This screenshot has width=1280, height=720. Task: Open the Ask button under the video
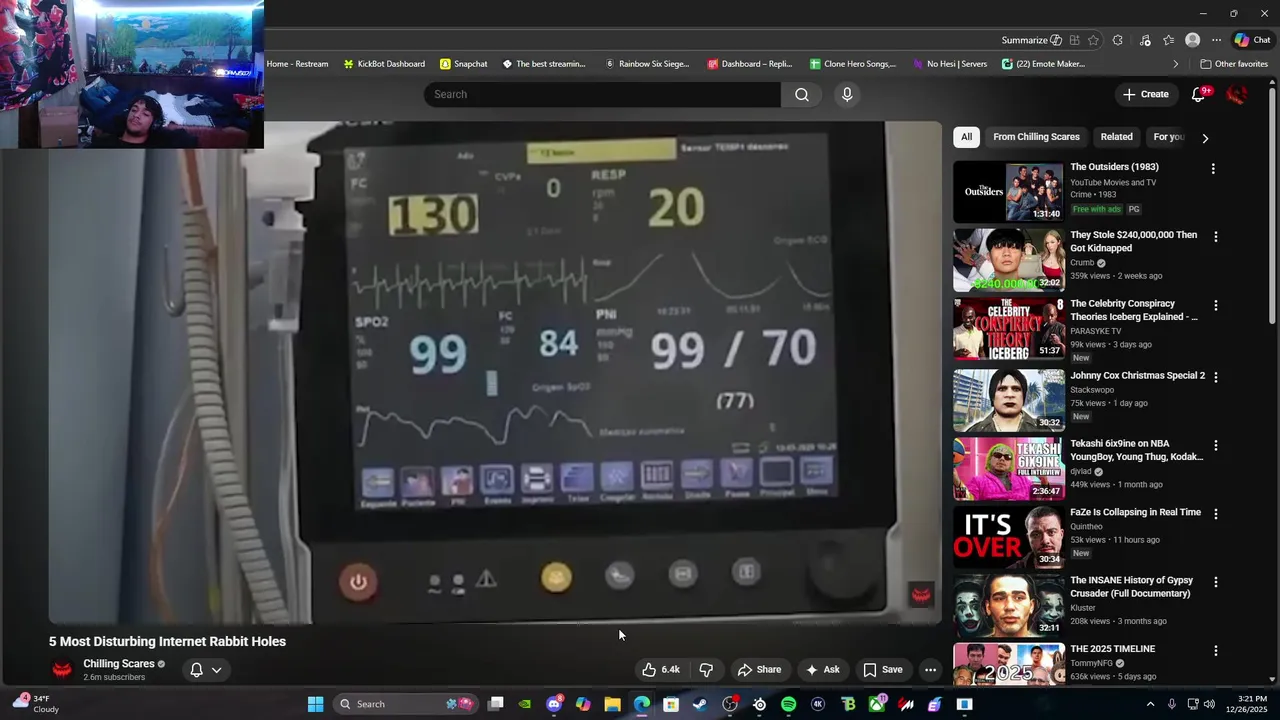(823, 670)
